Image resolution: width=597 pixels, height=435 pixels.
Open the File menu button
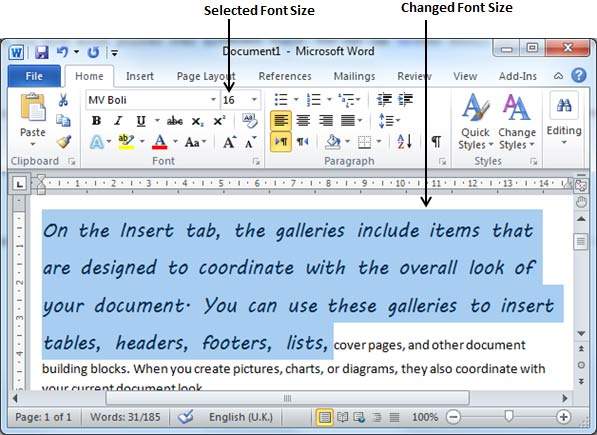pyautogui.click(x=34, y=76)
